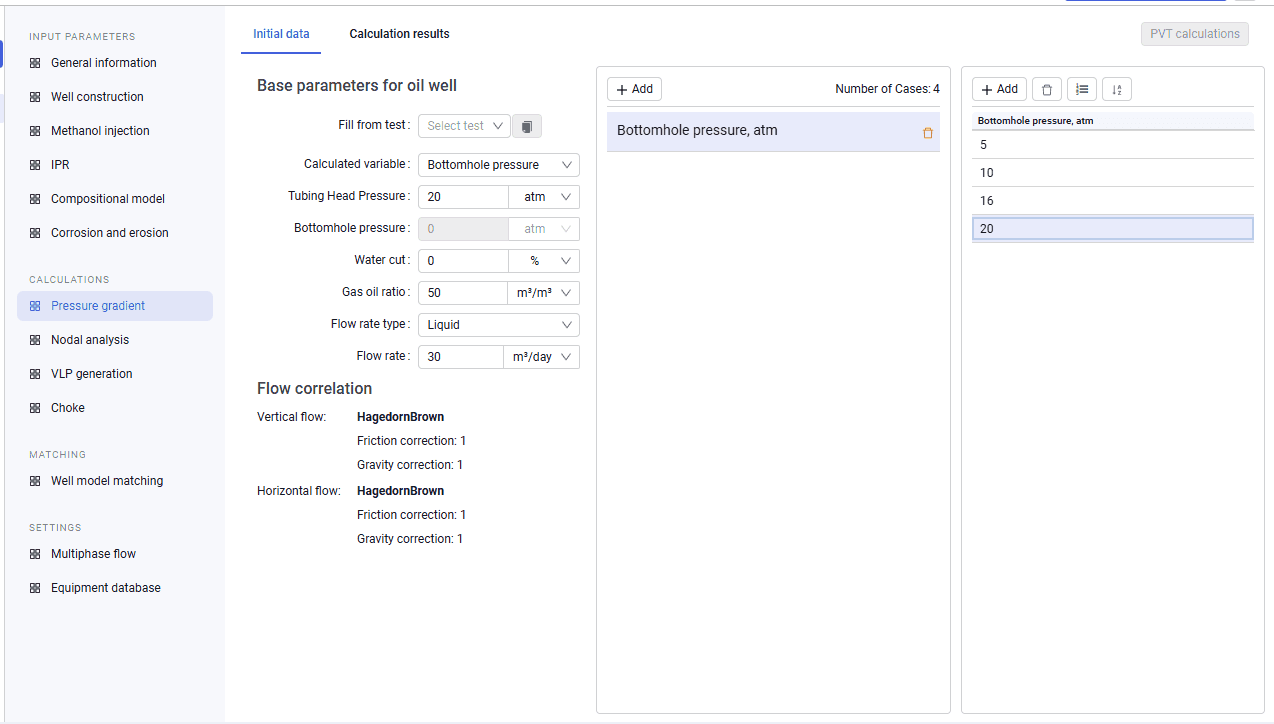This screenshot has height=724, width=1274.
Task: Click the grid icon beside Well construction
Action: coord(35,97)
